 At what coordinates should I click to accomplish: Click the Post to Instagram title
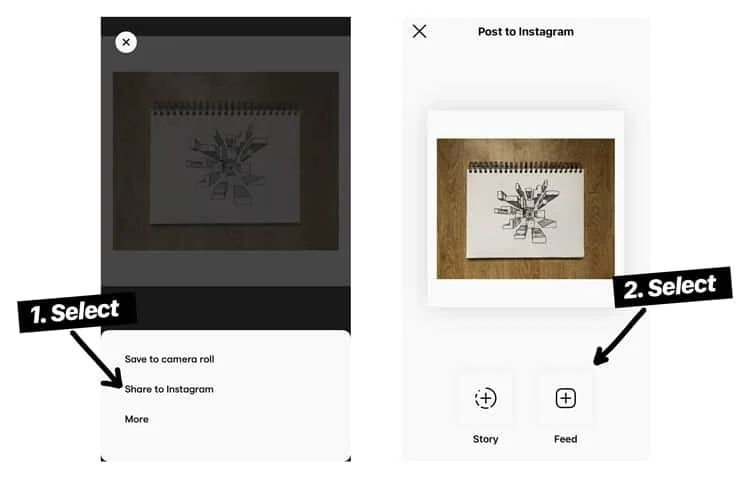[x=526, y=32]
